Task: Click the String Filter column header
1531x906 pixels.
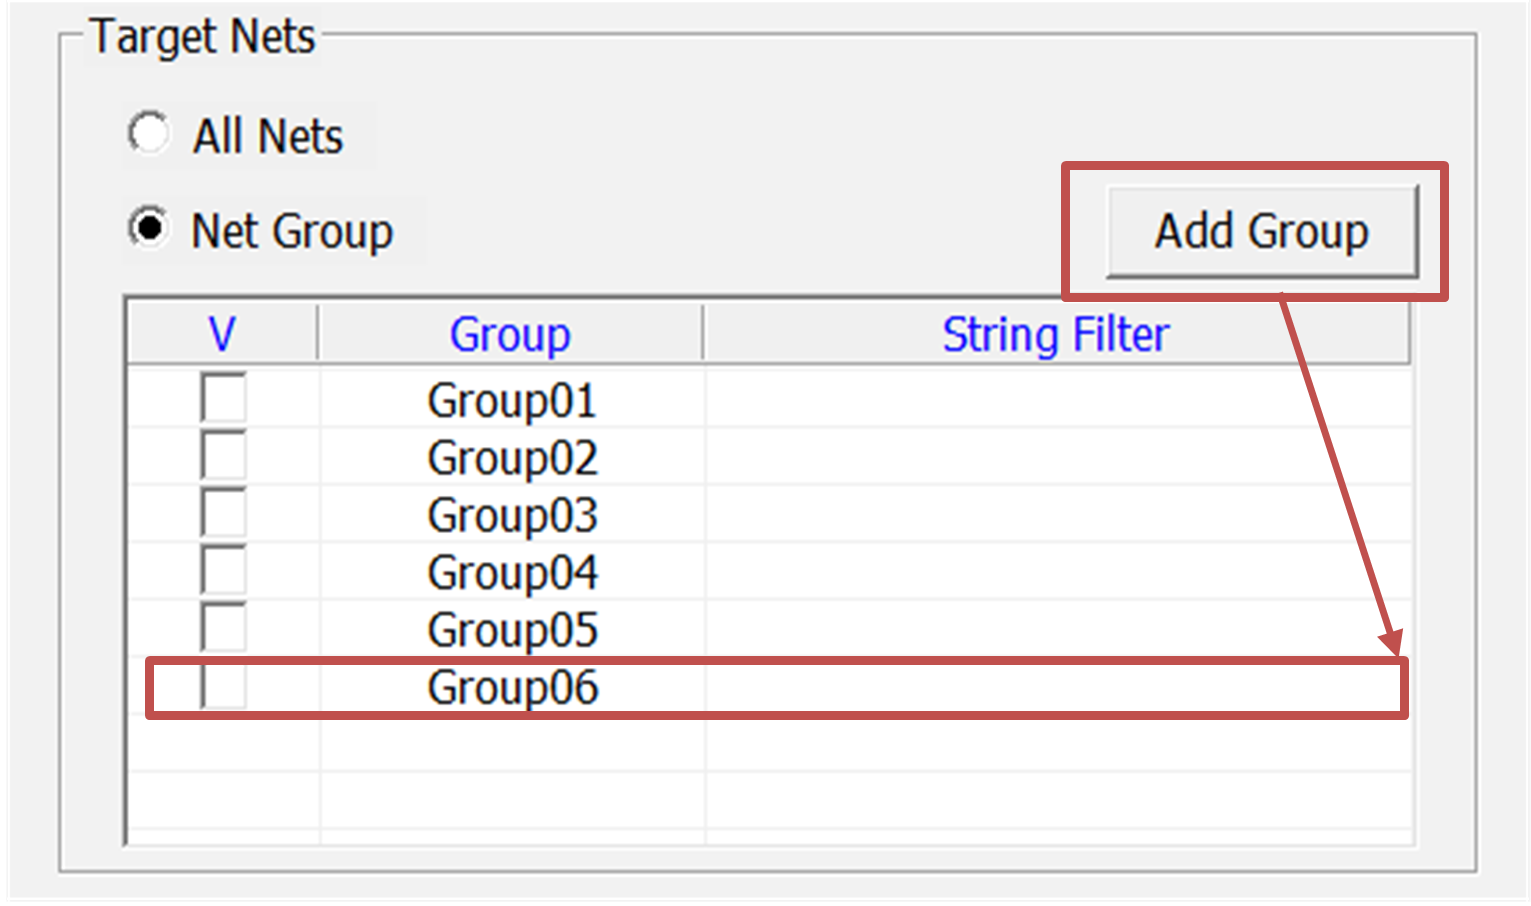Action: click(1055, 334)
